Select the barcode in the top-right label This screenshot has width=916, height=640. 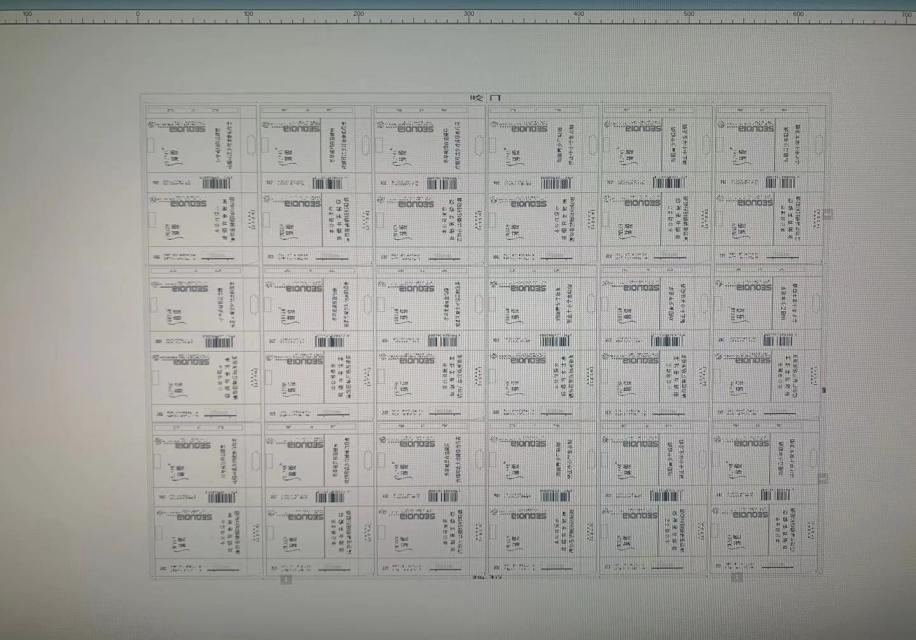coord(780,182)
